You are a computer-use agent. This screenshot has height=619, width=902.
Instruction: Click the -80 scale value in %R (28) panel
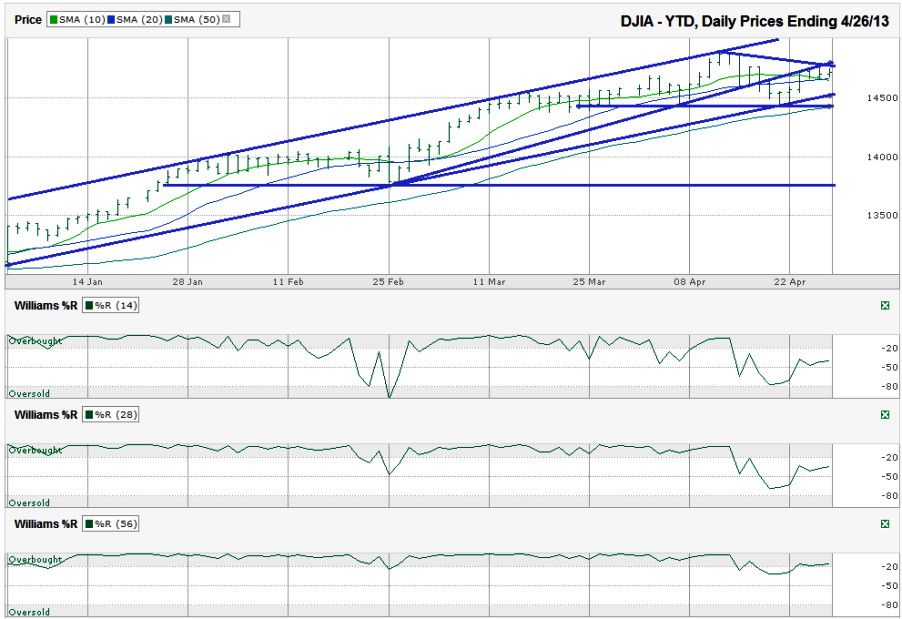[x=889, y=496]
